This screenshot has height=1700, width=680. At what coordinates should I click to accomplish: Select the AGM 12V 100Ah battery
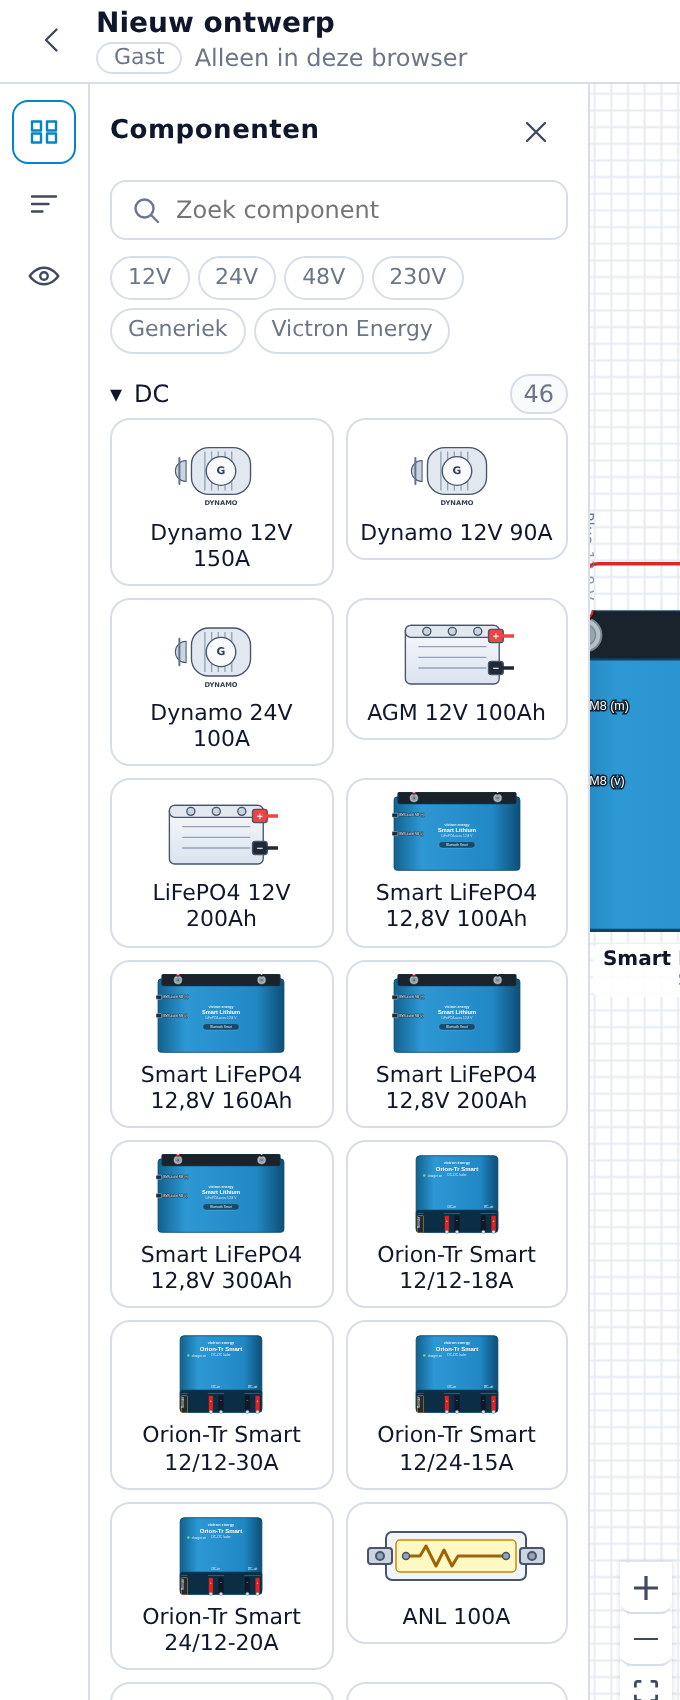click(457, 669)
